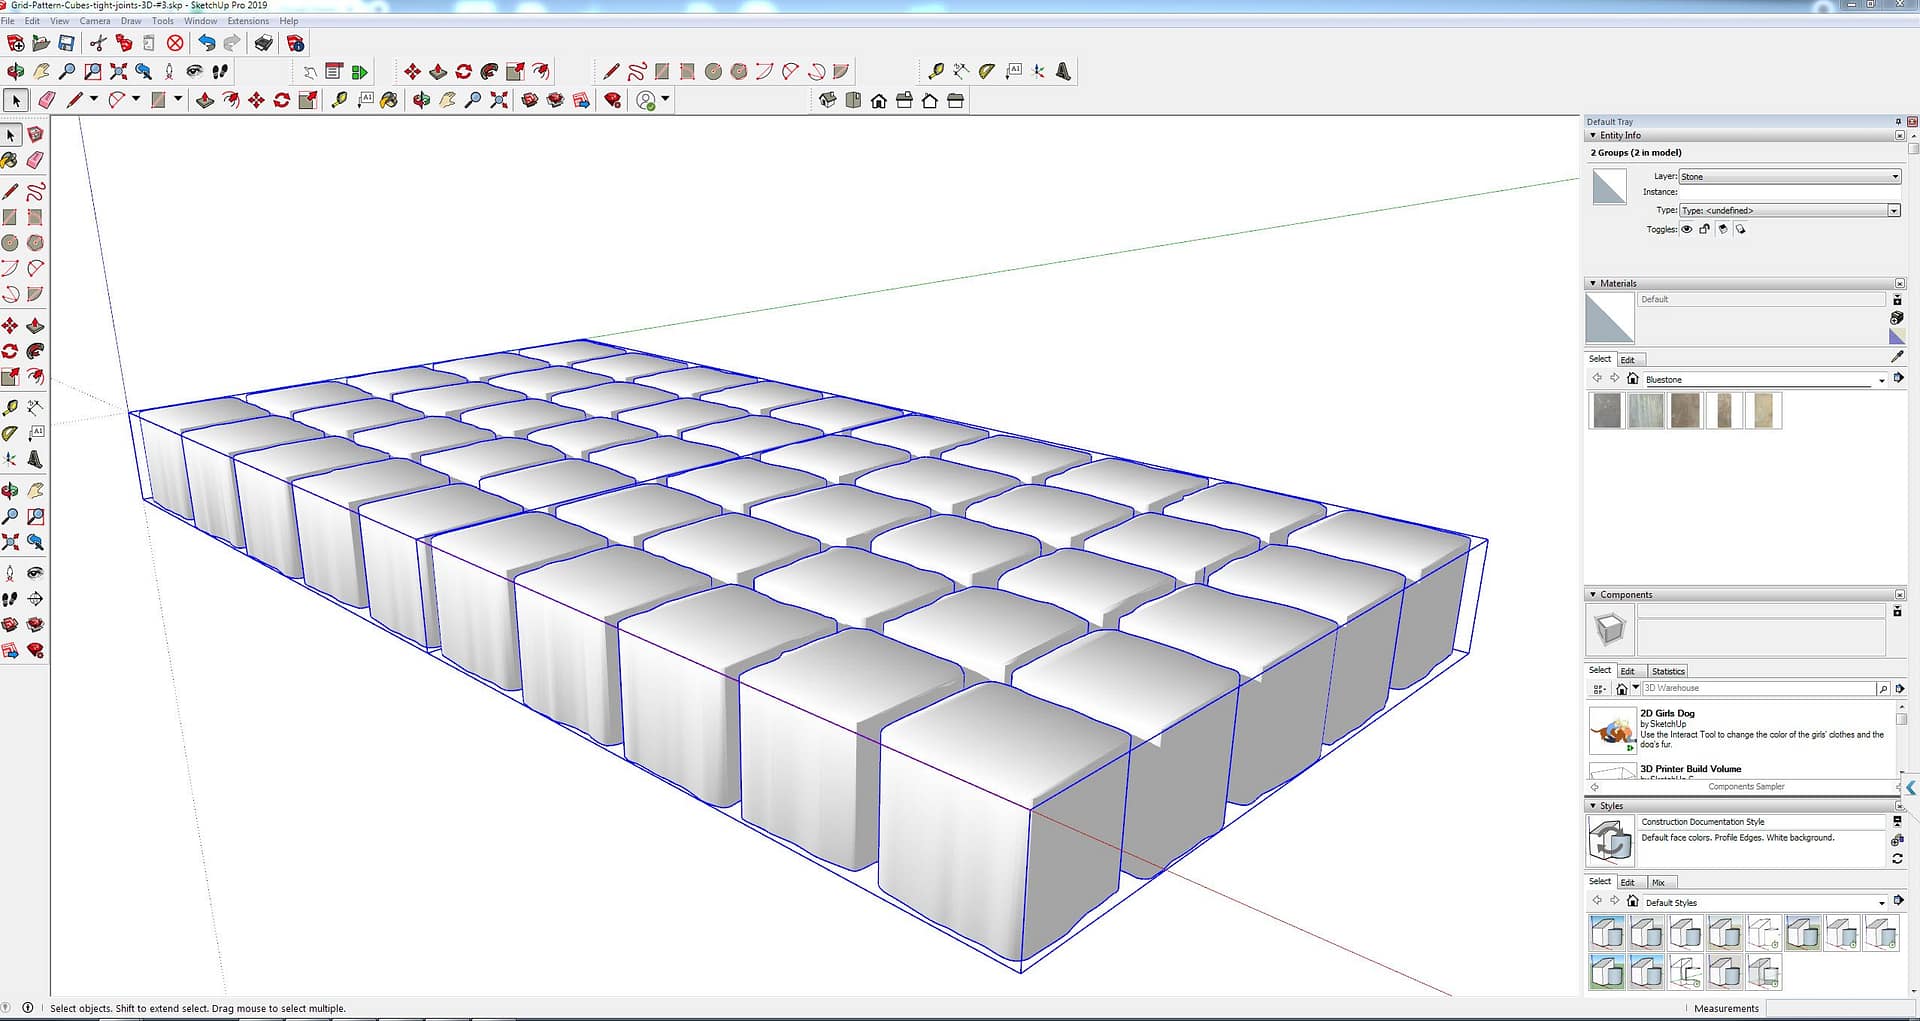Open the Layer dropdown showing Stone

(1789, 176)
